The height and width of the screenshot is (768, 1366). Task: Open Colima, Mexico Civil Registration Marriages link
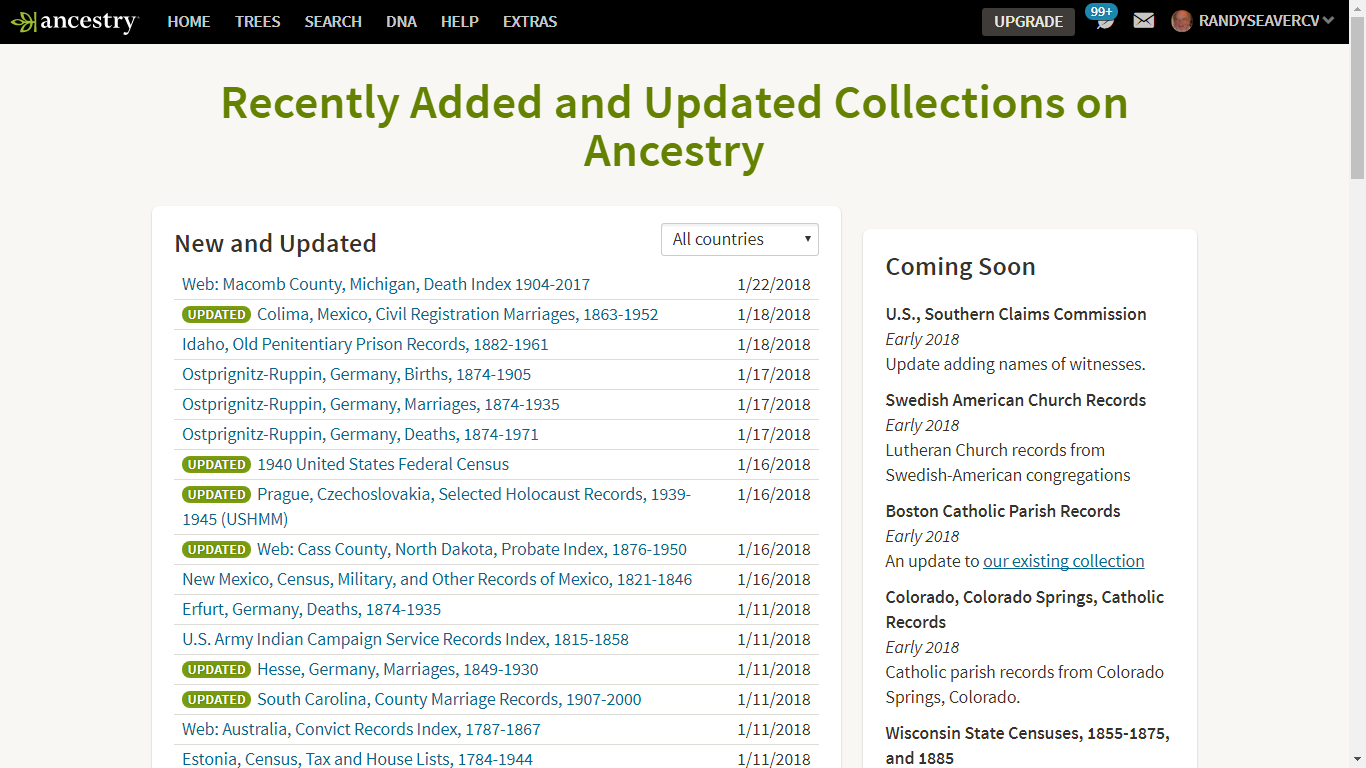pyautogui.click(x=458, y=314)
